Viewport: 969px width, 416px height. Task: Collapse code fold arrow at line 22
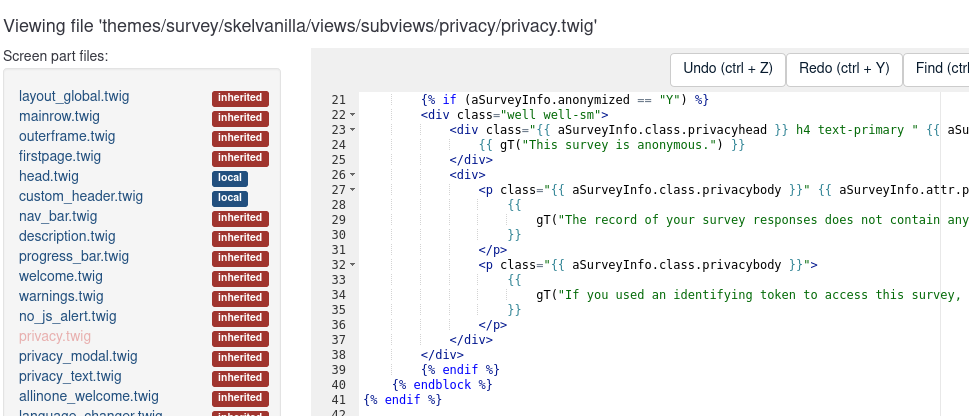click(353, 115)
